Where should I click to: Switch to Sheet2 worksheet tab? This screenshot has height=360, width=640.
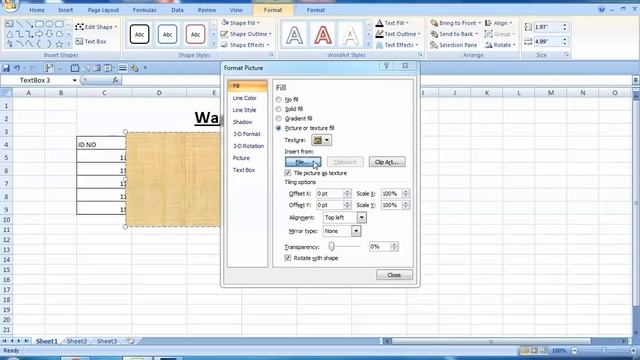(x=77, y=341)
